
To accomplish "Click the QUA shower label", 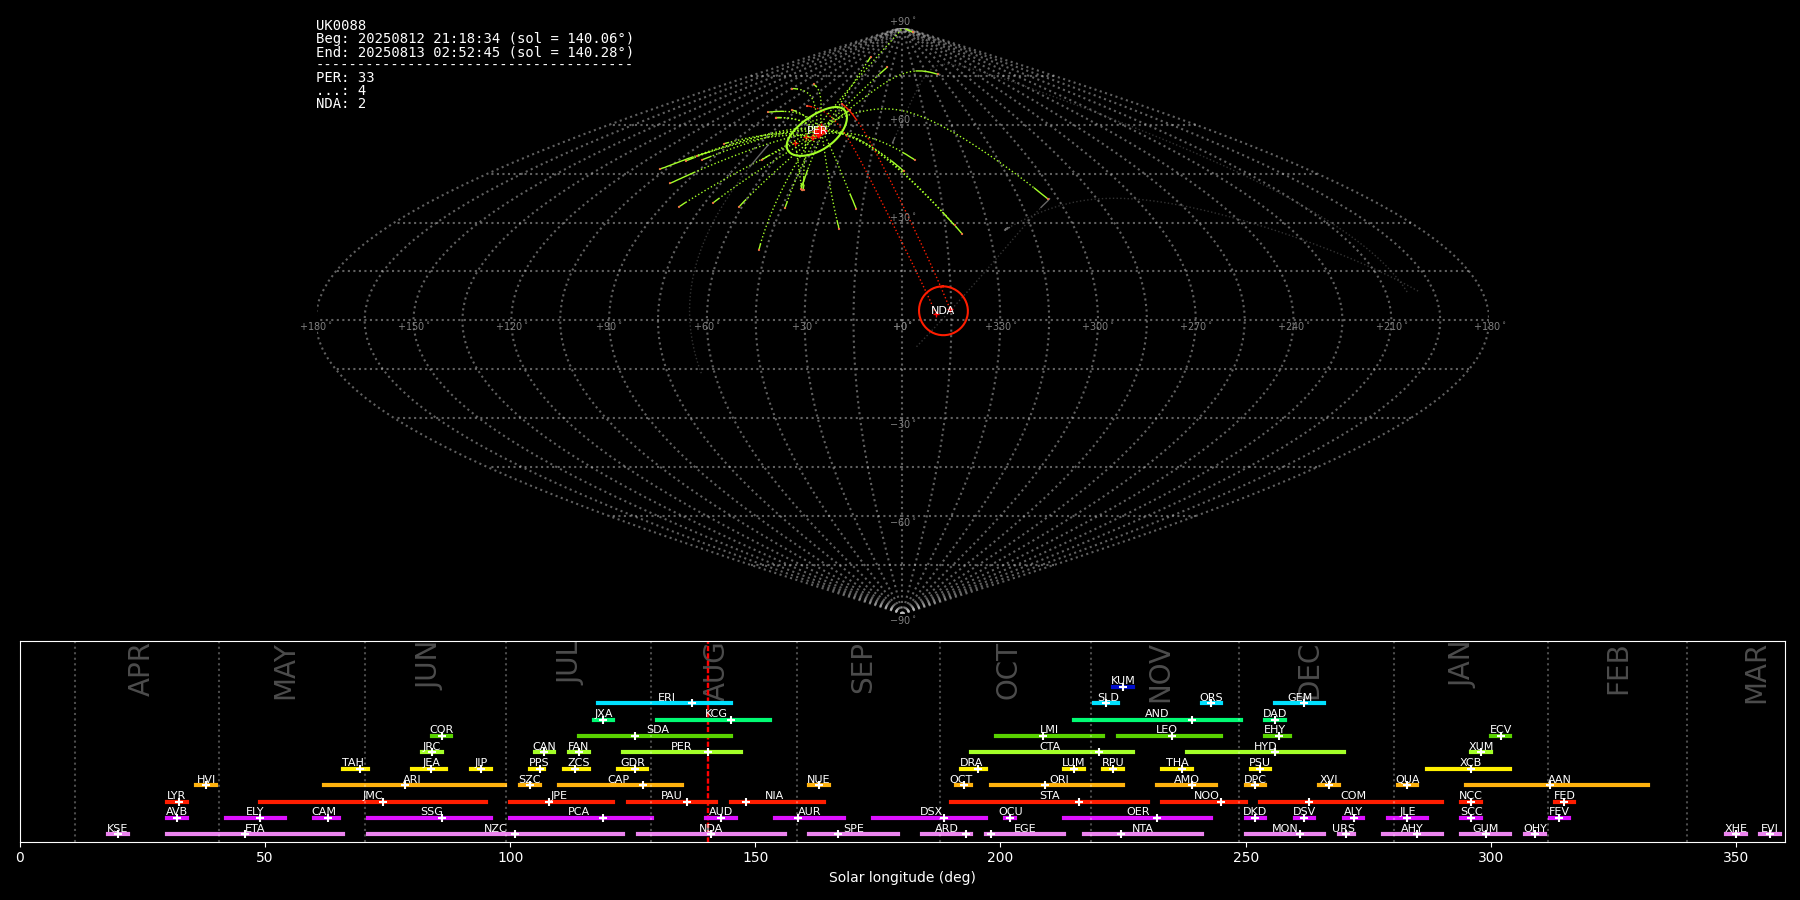I will [1408, 780].
